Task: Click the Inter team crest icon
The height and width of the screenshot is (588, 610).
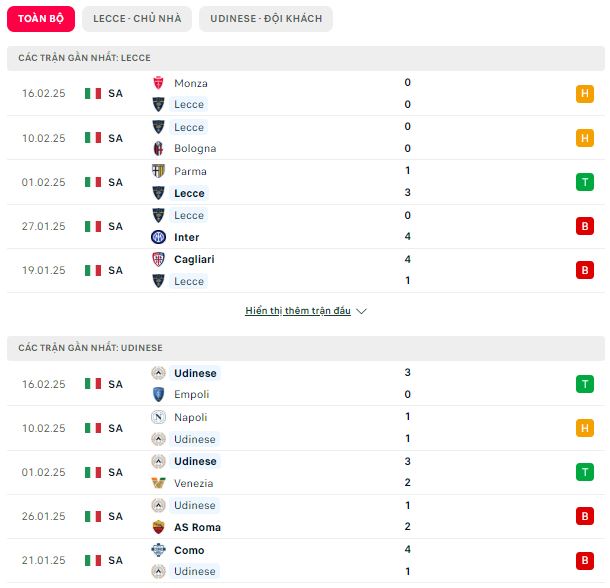Action: [158, 237]
